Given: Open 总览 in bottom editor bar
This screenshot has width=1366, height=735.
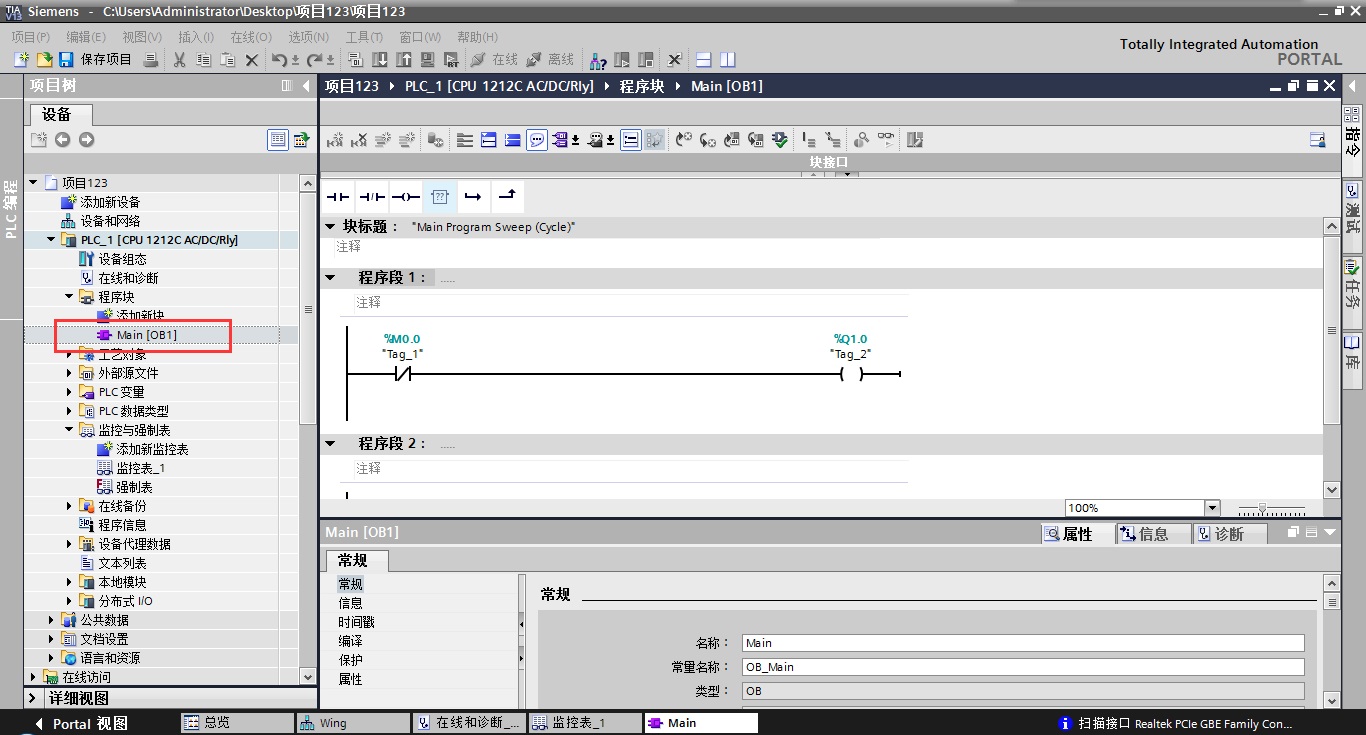Looking at the screenshot, I should click(x=238, y=723).
